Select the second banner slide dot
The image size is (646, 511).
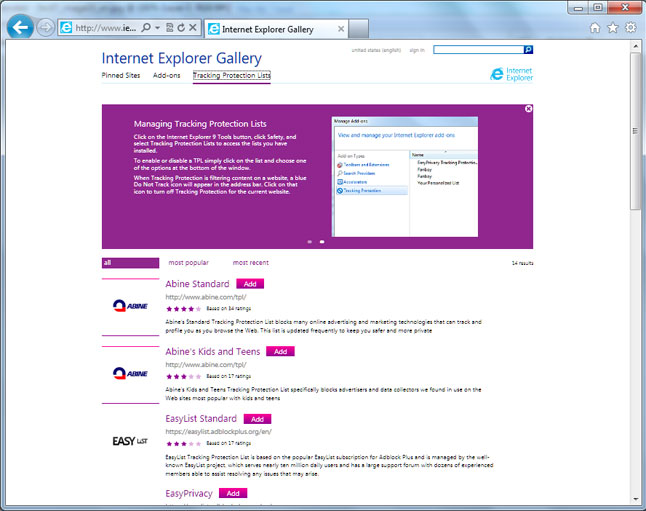pyautogui.click(x=322, y=242)
